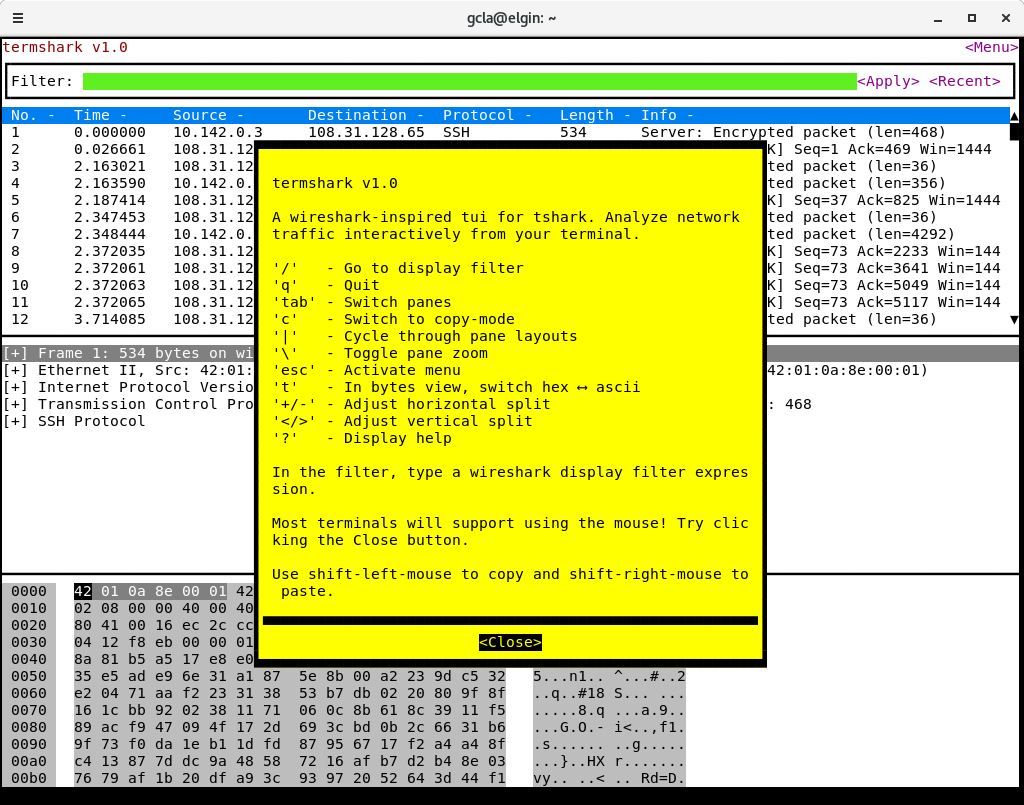Select packet number 1 row

(506, 132)
